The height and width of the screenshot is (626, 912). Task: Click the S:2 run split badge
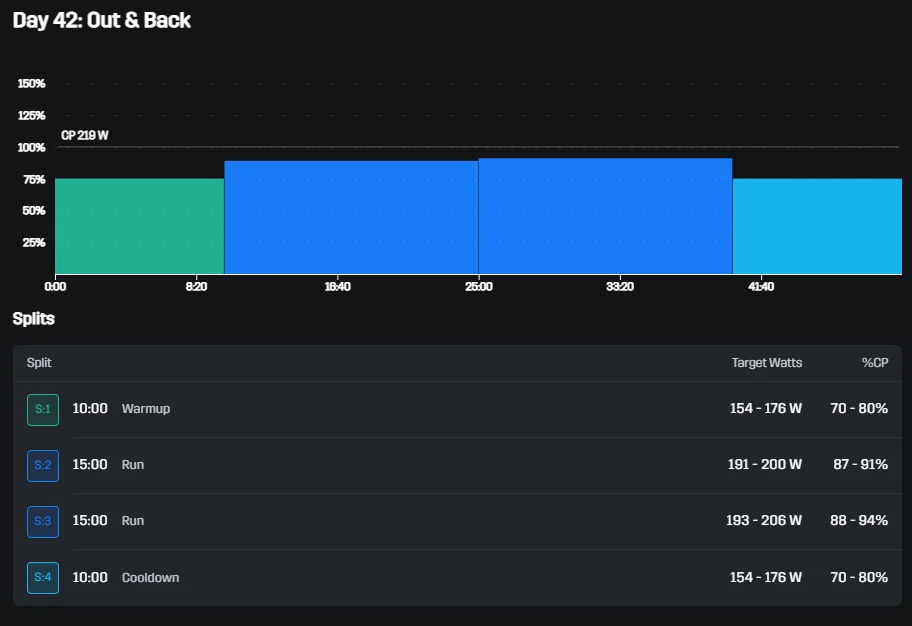coord(43,465)
